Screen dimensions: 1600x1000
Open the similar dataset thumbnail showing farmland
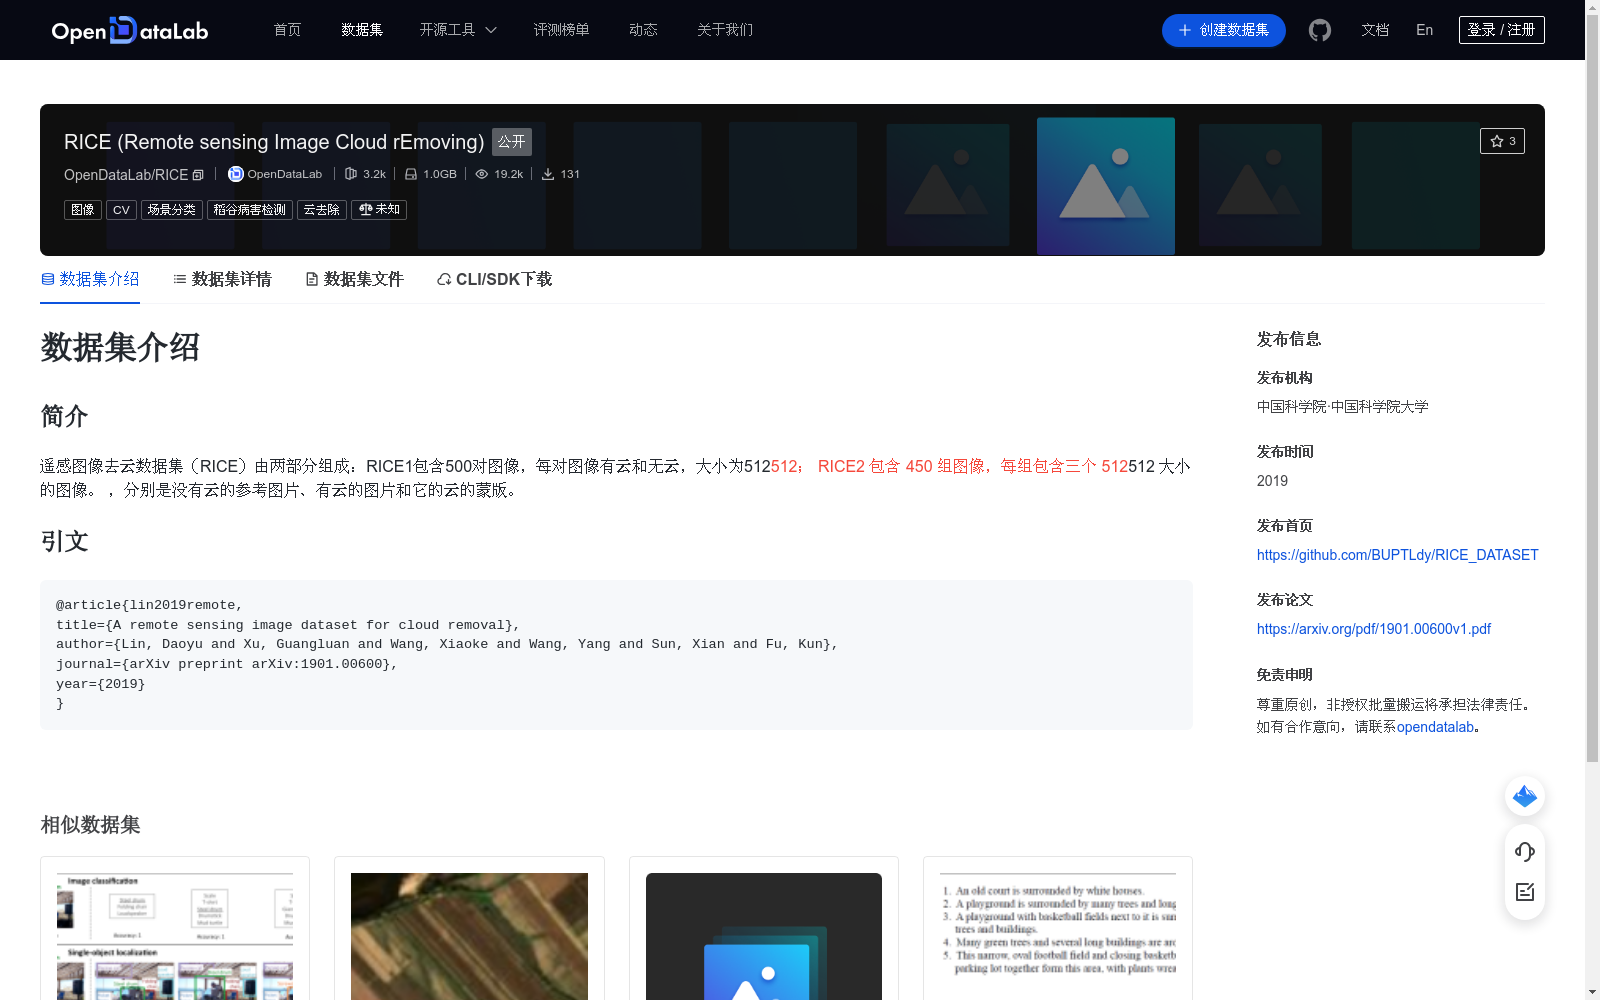click(x=469, y=935)
